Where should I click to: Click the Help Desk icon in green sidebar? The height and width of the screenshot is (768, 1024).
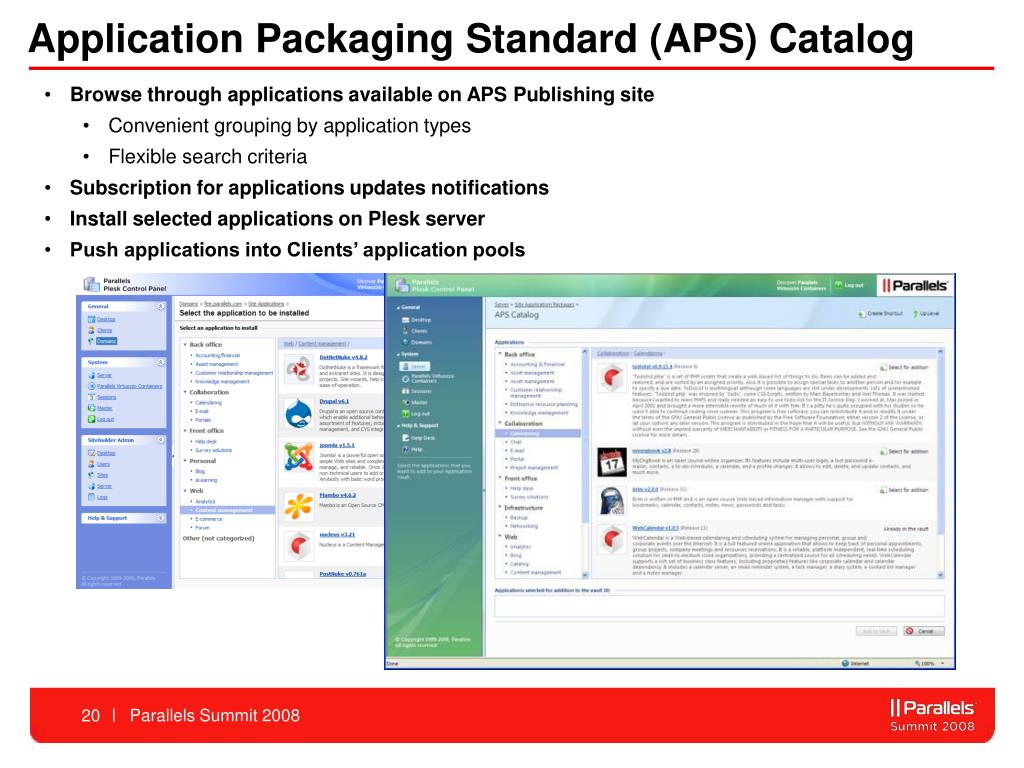click(406, 438)
